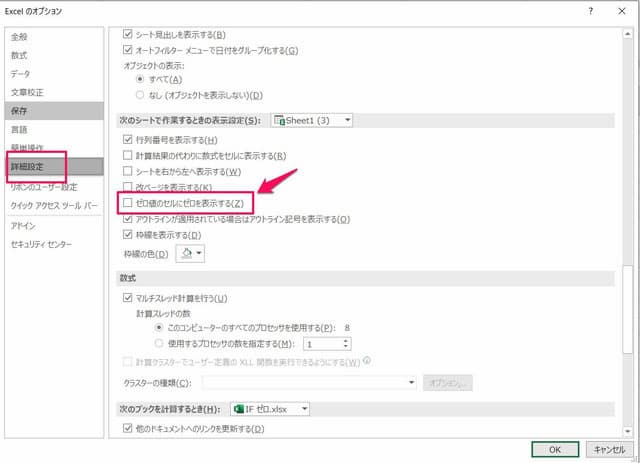Click the processor count input field
This screenshot has height=463, width=640.
322,344
